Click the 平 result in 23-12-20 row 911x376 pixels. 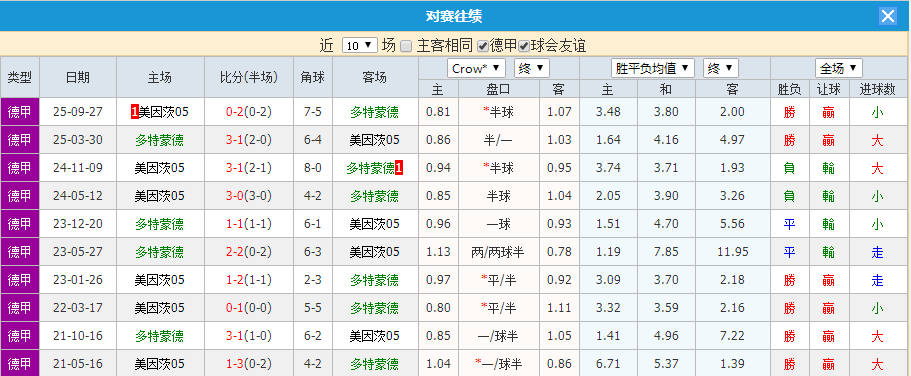click(790, 224)
